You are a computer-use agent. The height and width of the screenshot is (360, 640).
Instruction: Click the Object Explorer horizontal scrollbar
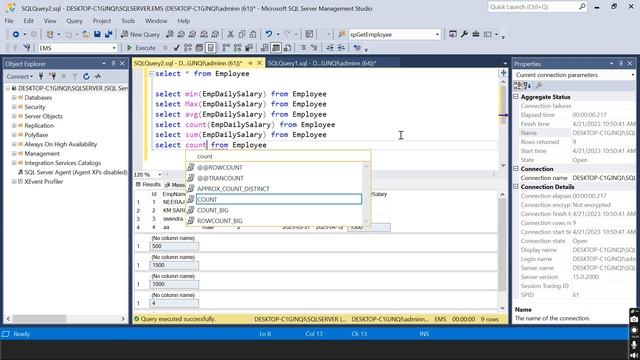(x=65, y=318)
